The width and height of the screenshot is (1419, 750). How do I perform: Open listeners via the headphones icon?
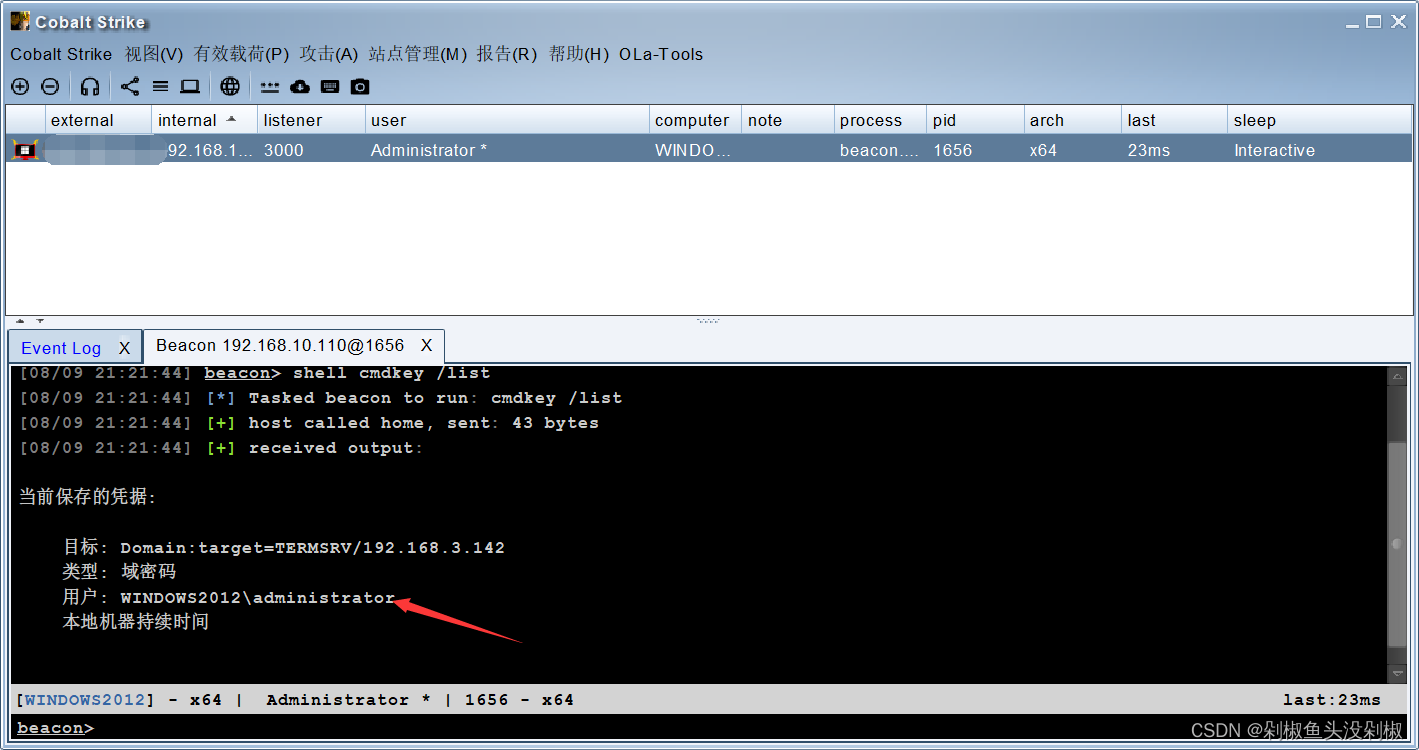pyautogui.click(x=90, y=87)
